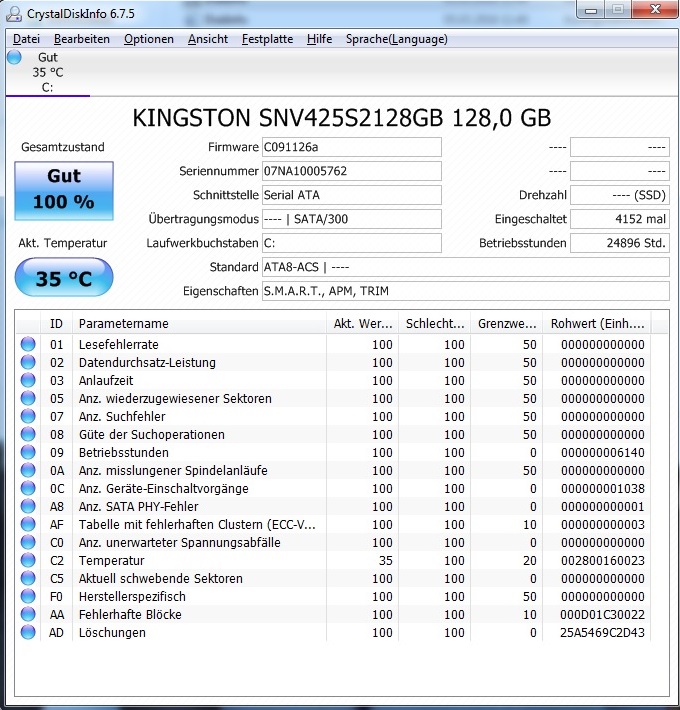
Task: Click status orb for Anz. SATA PHY-Fehler
Action: (28, 506)
